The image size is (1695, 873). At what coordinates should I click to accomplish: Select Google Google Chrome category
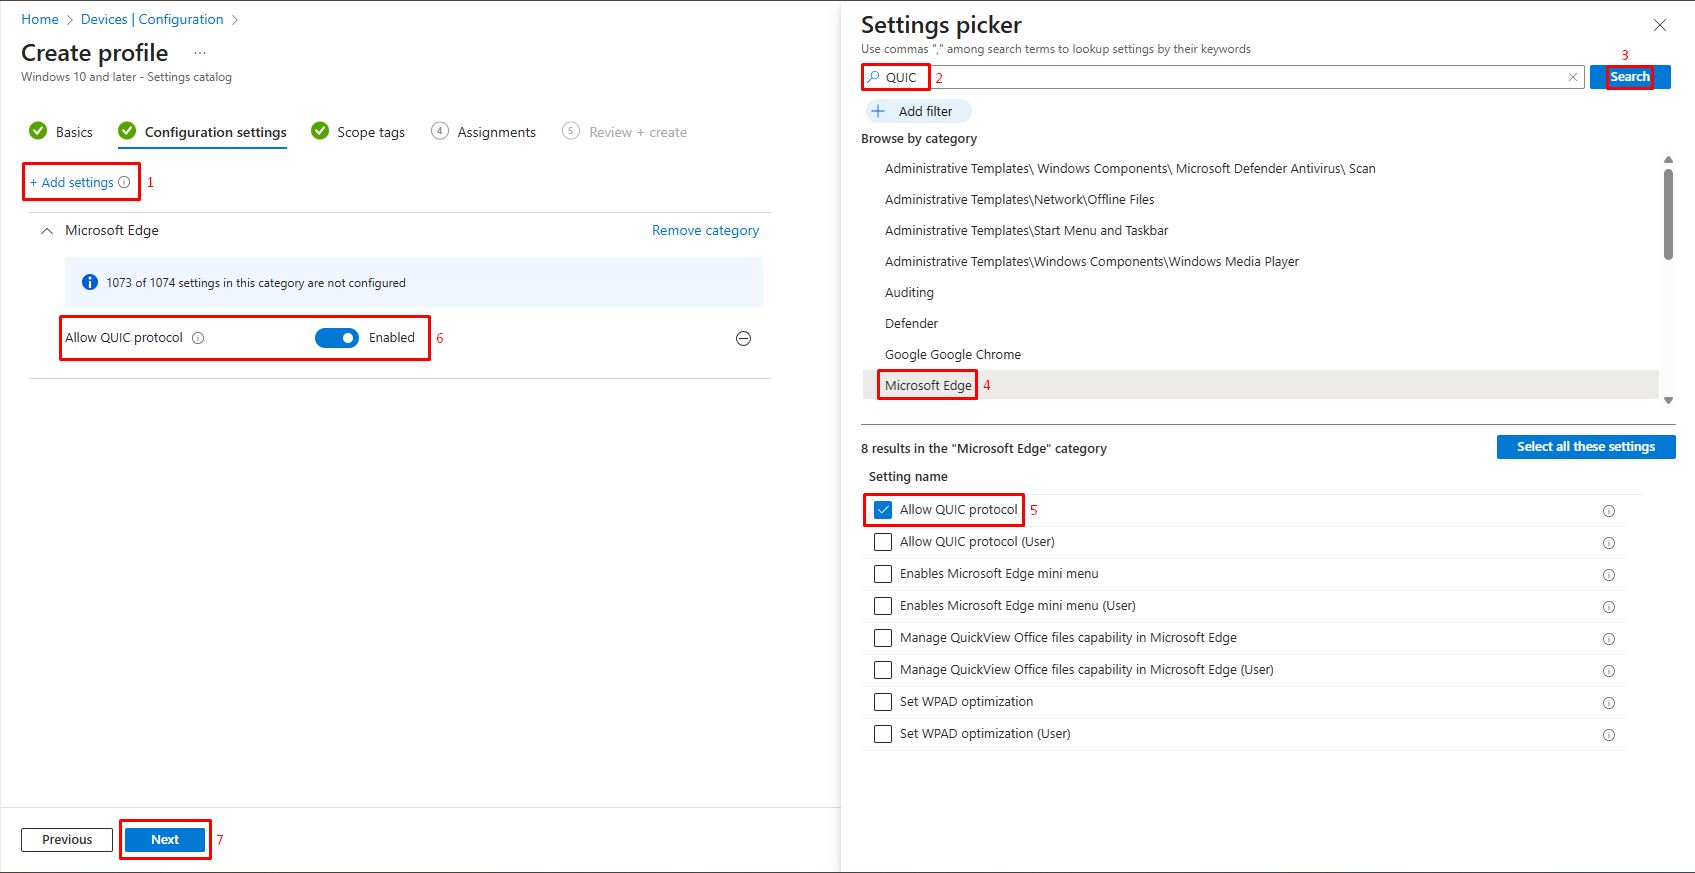(952, 355)
